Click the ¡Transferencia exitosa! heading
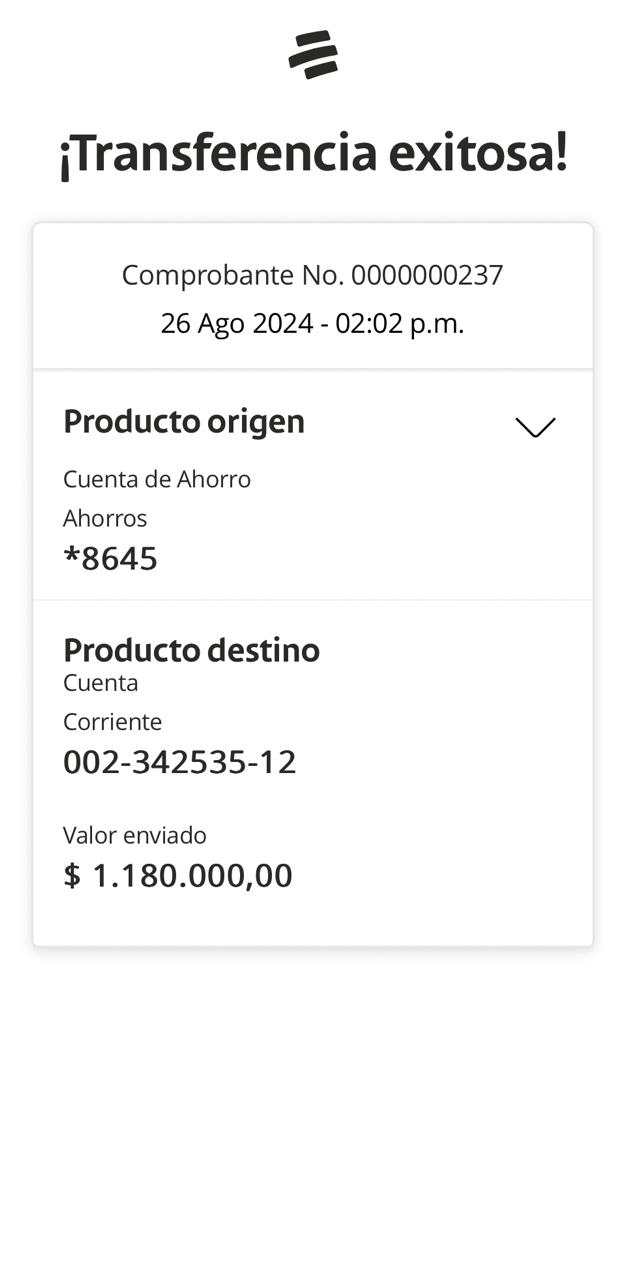626x1280 pixels. point(313,153)
